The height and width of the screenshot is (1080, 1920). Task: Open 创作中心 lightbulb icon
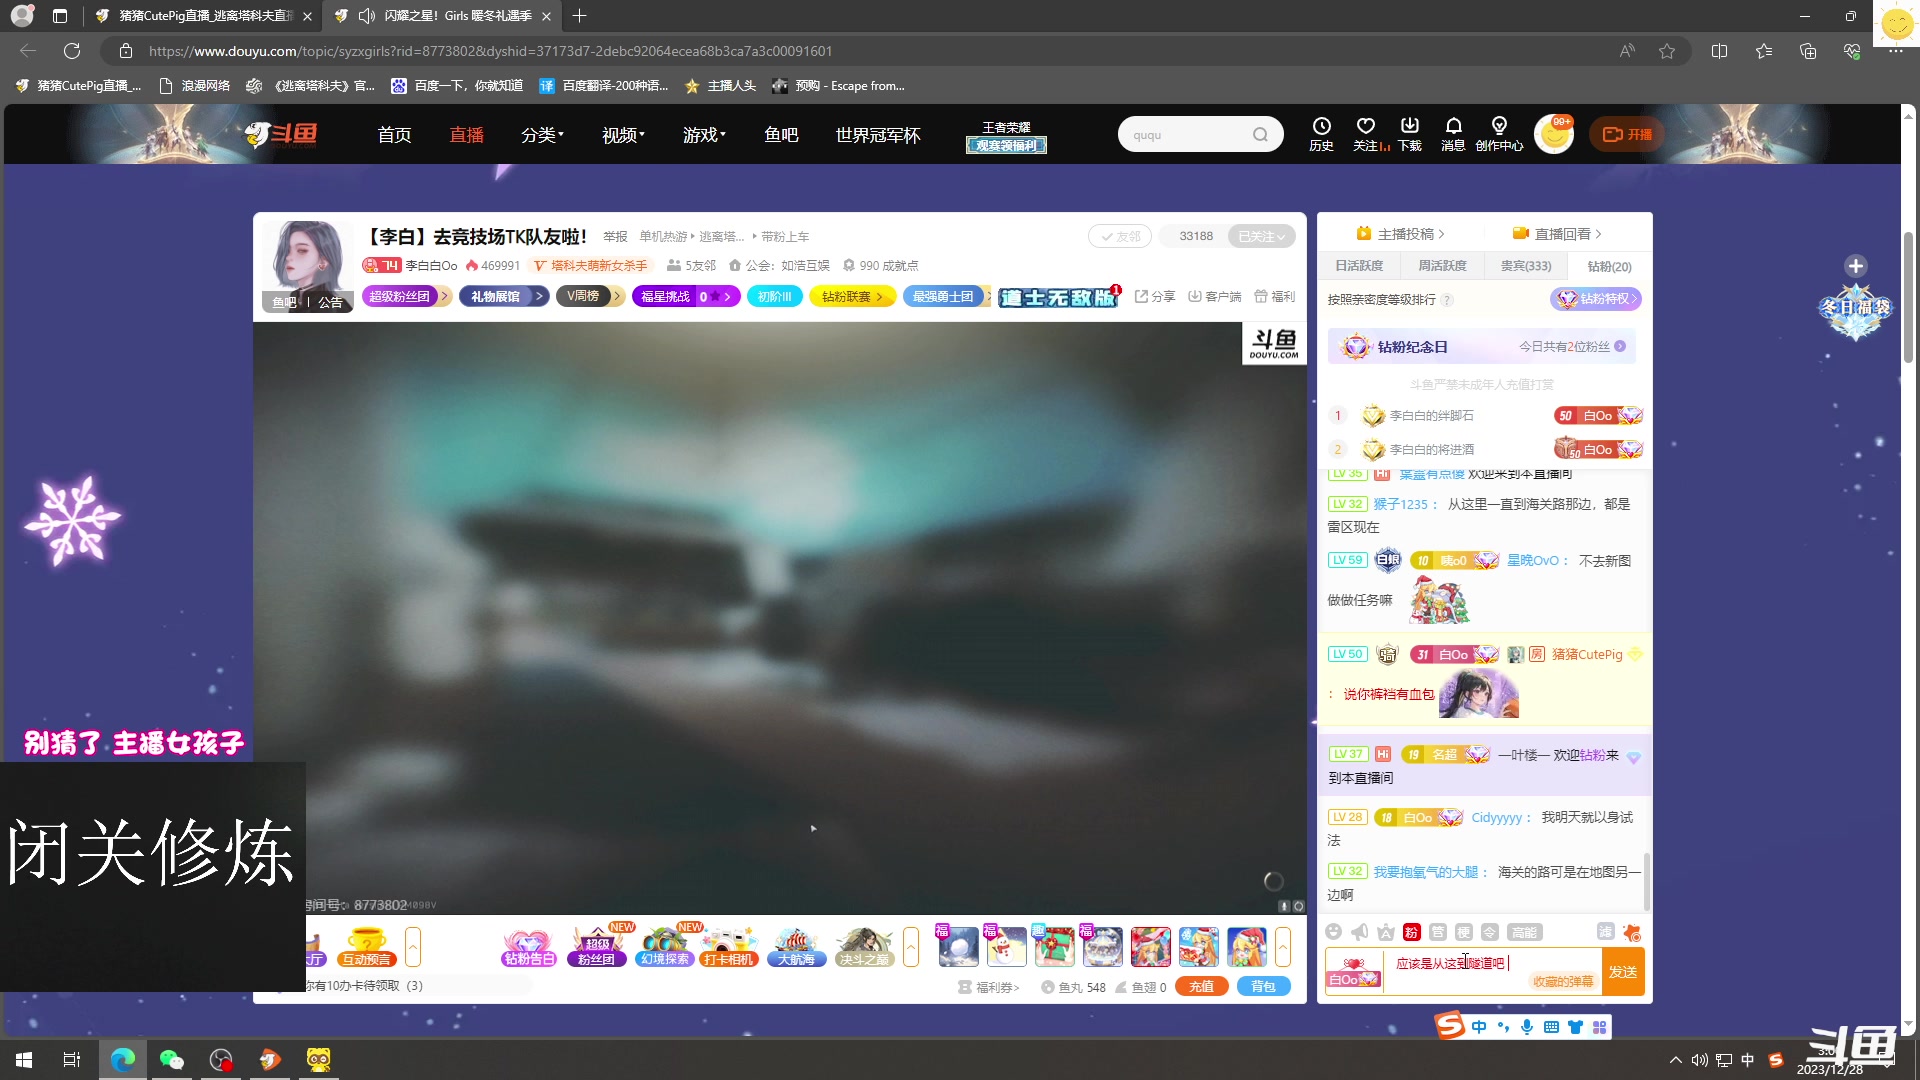pyautogui.click(x=1499, y=134)
